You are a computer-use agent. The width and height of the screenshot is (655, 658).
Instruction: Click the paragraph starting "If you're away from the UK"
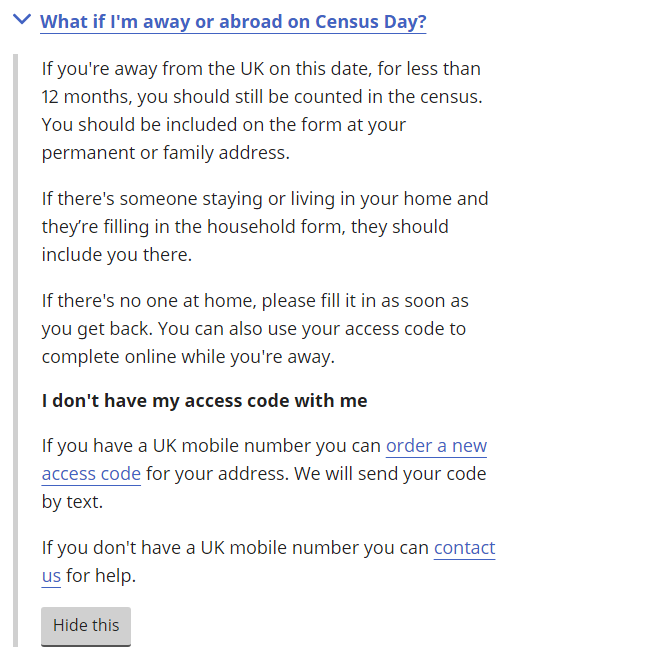click(x=262, y=111)
